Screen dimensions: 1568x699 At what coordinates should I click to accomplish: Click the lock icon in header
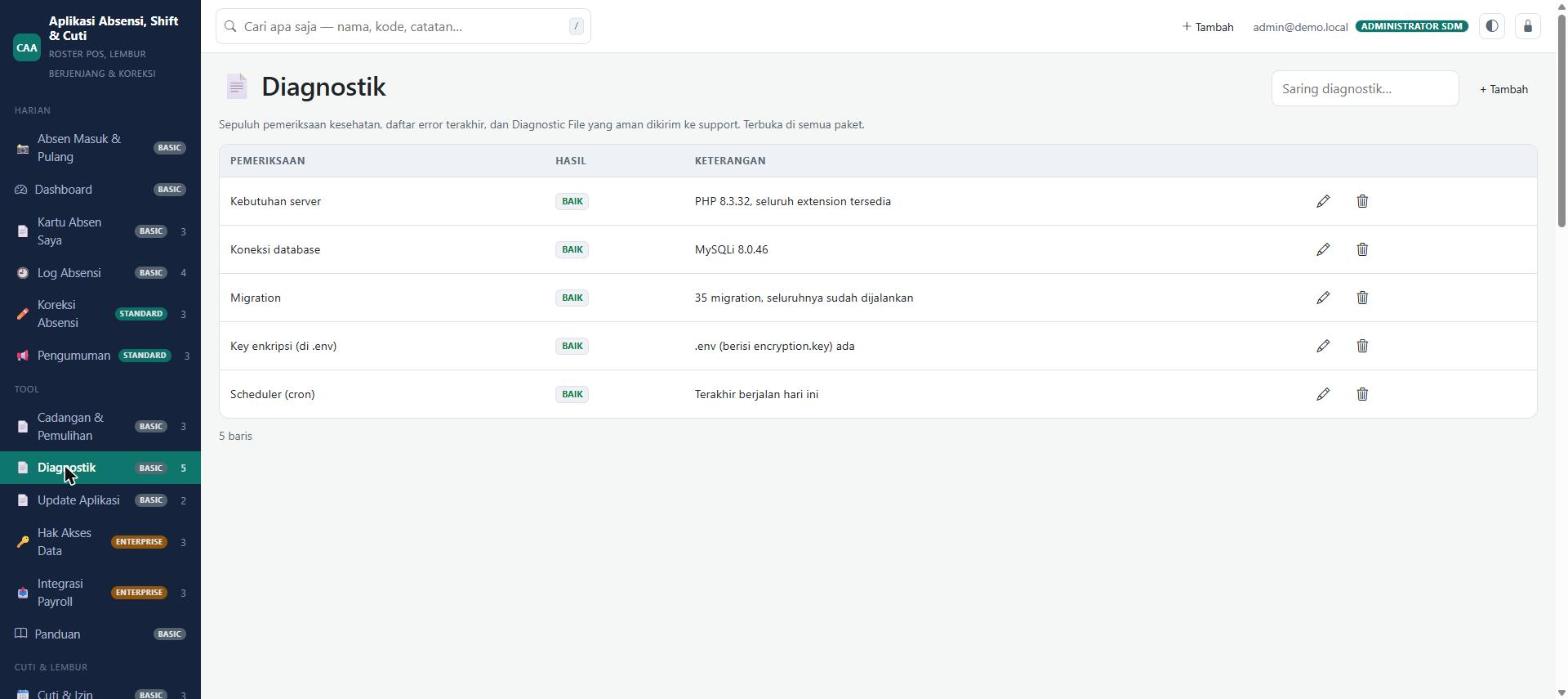[x=1528, y=27]
